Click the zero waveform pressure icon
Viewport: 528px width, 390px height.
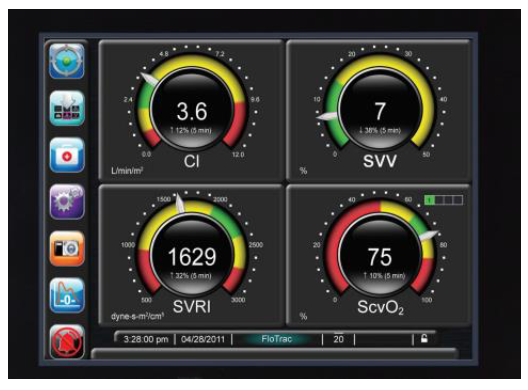67,296
